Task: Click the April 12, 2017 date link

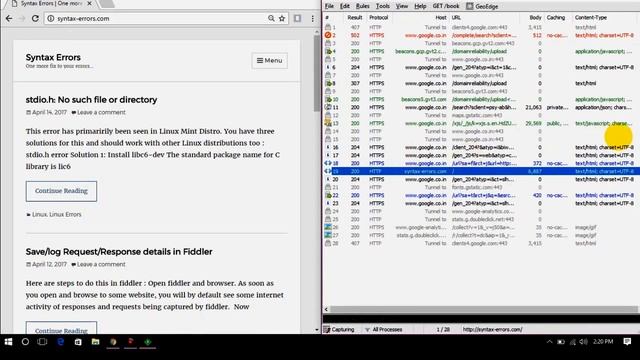Action: pyautogui.click(x=49, y=264)
